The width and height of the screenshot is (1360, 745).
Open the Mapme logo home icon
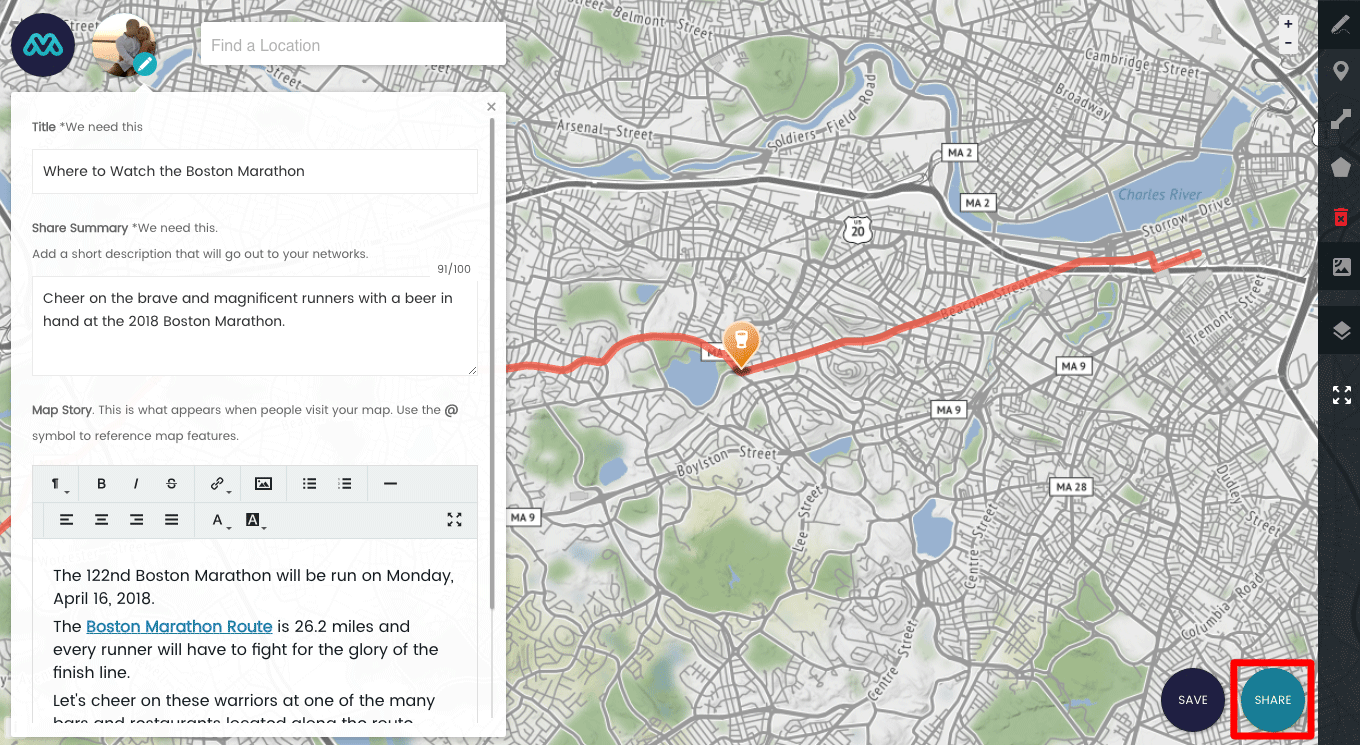click(x=43, y=46)
